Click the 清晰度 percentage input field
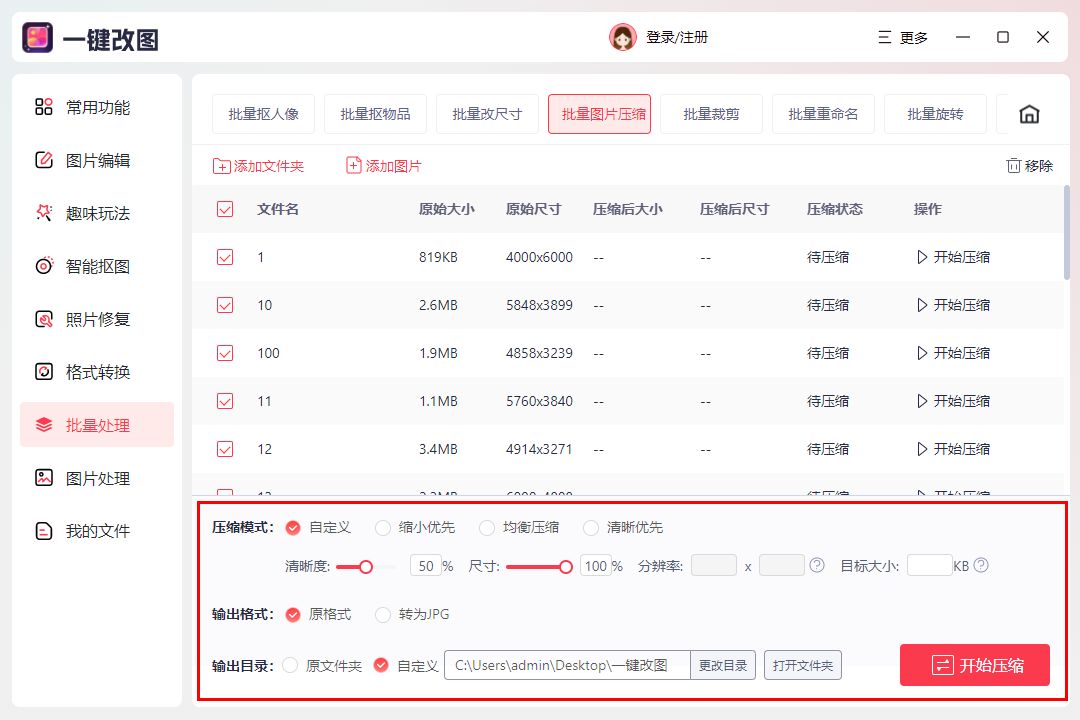This screenshot has height=720, width=1080. click(426, 566)
